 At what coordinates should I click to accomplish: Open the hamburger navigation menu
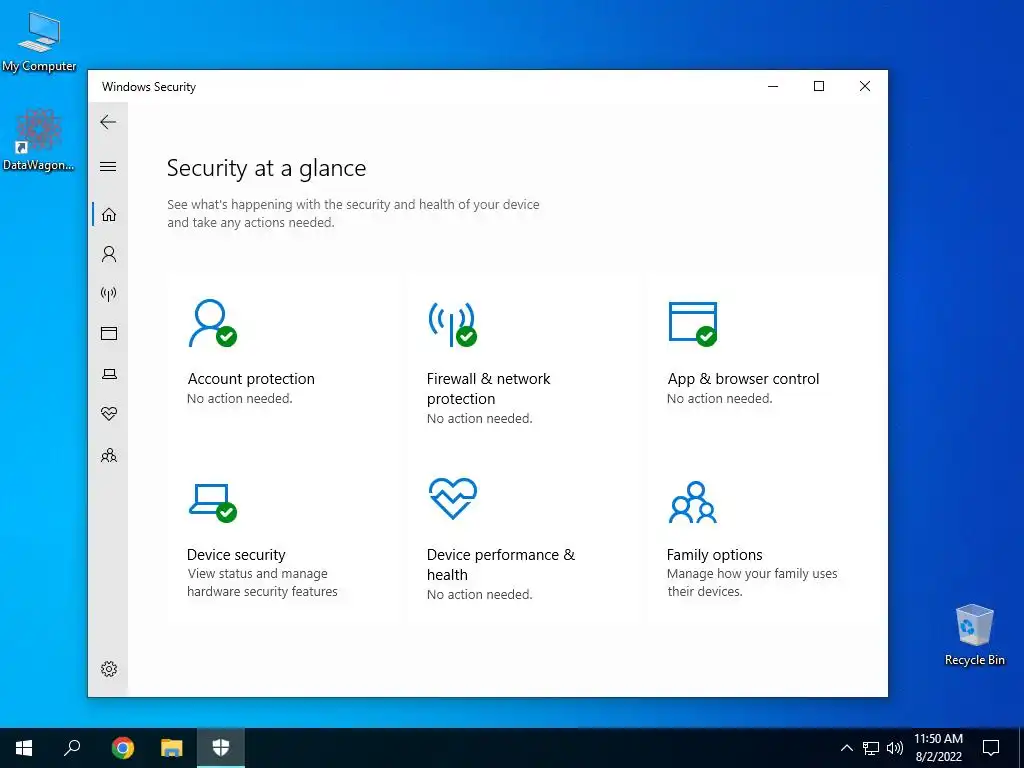[x=108, y=167]
